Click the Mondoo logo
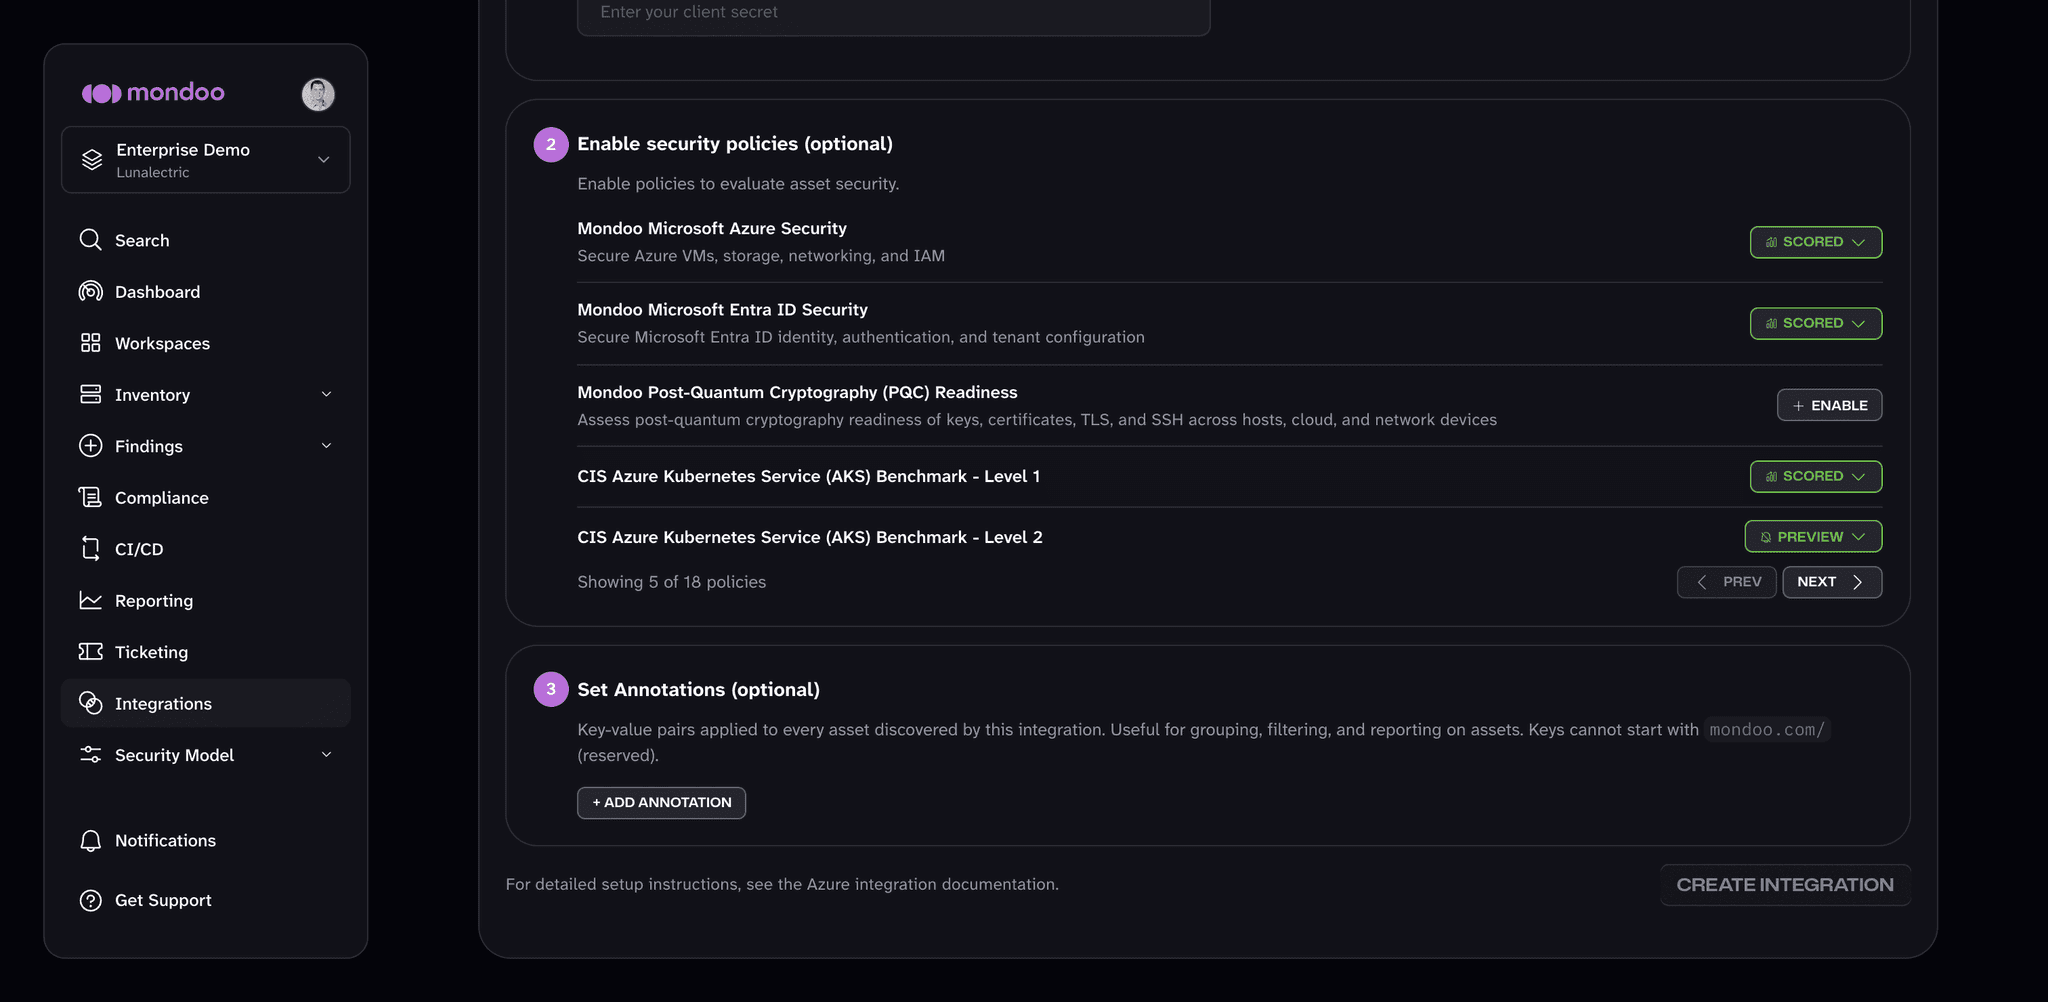The width and height of the screenshot is (2048, 1002). click(153, 93)
